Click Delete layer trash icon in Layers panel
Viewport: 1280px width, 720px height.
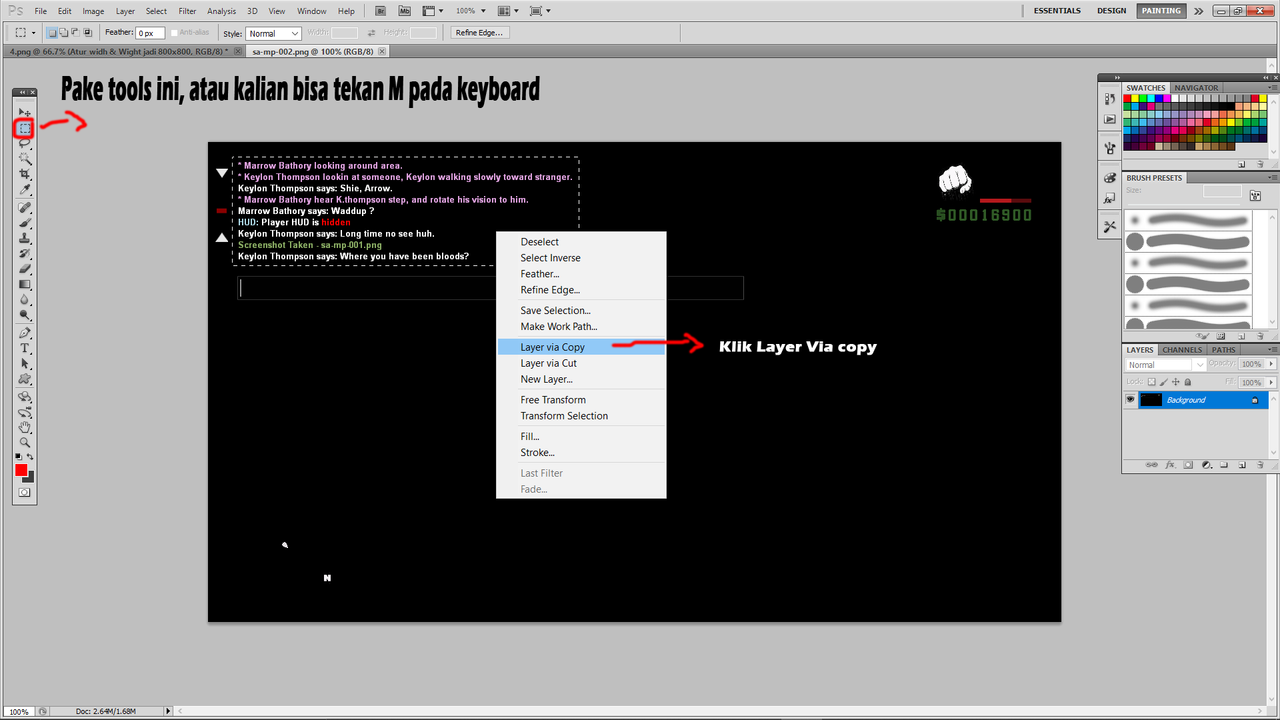[1260, 464]
